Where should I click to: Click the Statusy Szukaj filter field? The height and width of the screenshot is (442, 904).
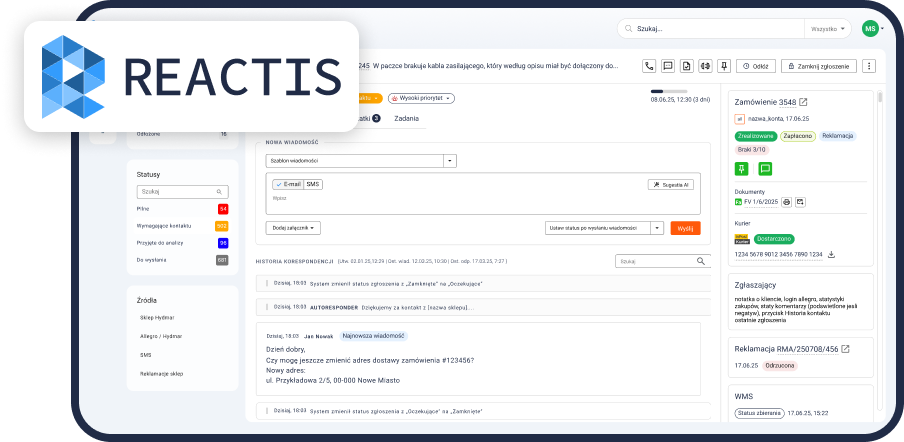coord(182,192)
